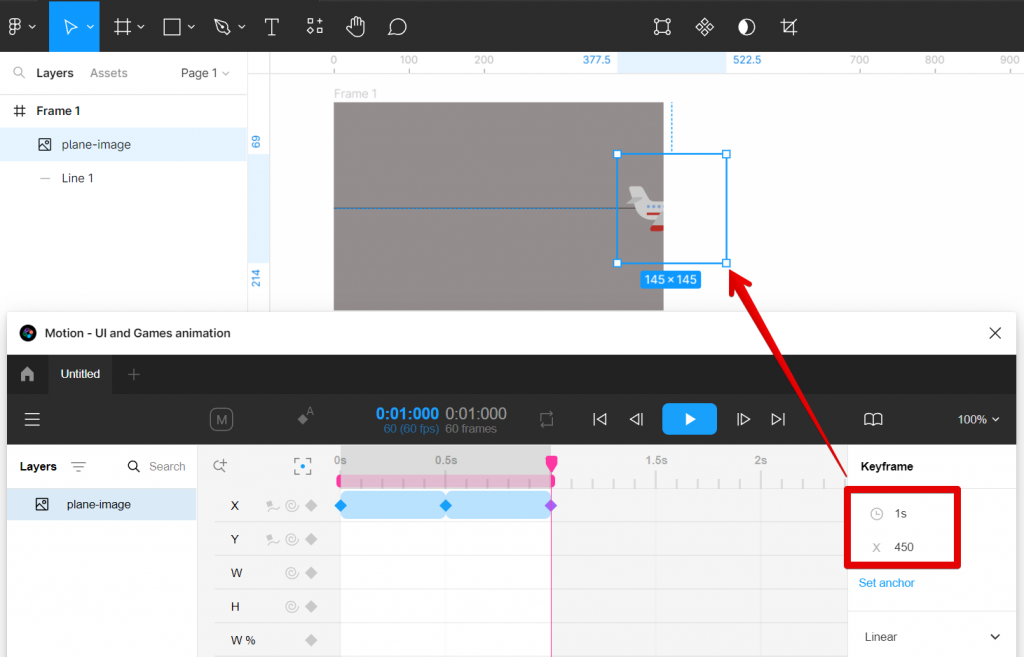Open the Motion plugin hamburger menu
The width and height of the screenshot is (1024, 657).
[32, 419]
